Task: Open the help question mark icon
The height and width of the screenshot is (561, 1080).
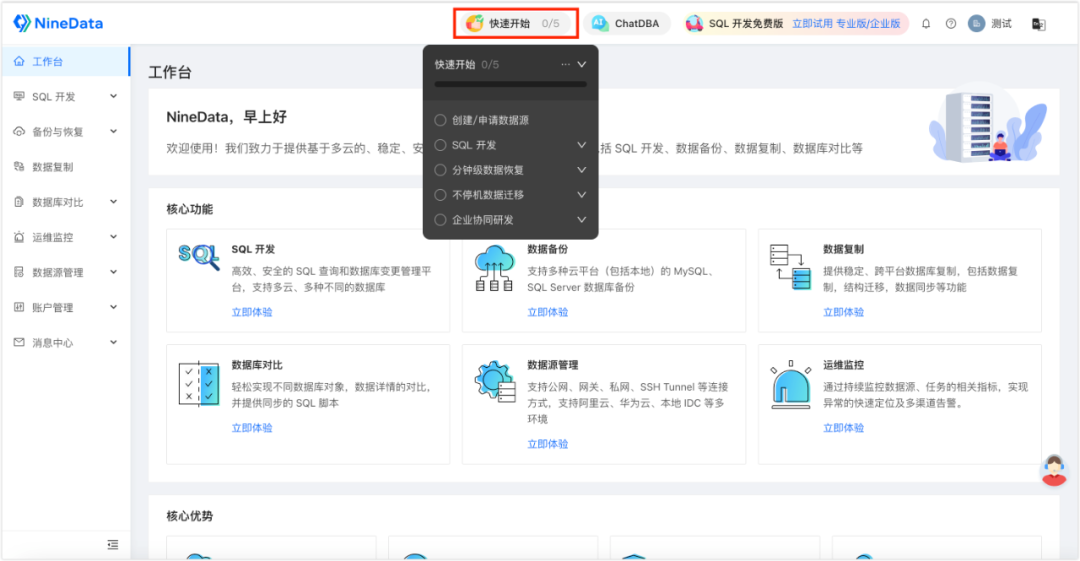Action: tap(951, 23)
